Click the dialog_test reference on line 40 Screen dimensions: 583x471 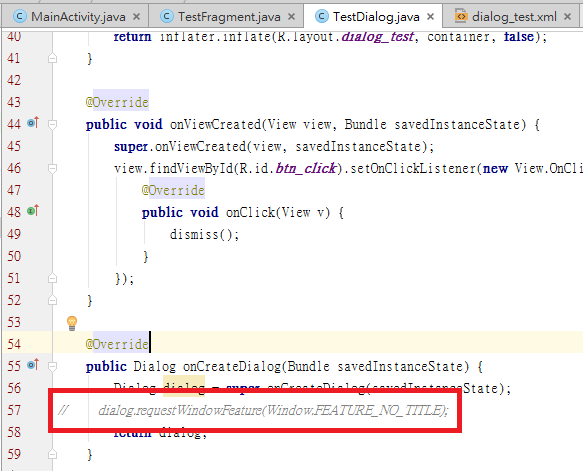(377, 36)
